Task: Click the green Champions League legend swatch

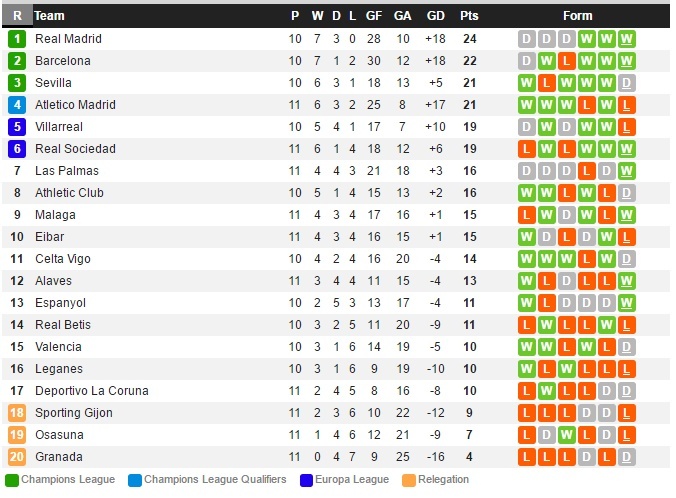Action: [x=12, y=480]
